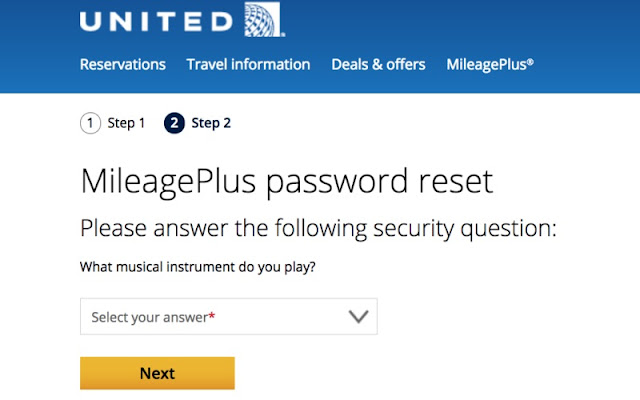
Task: Click the UNITED wordmark in header
Action: 157,21
